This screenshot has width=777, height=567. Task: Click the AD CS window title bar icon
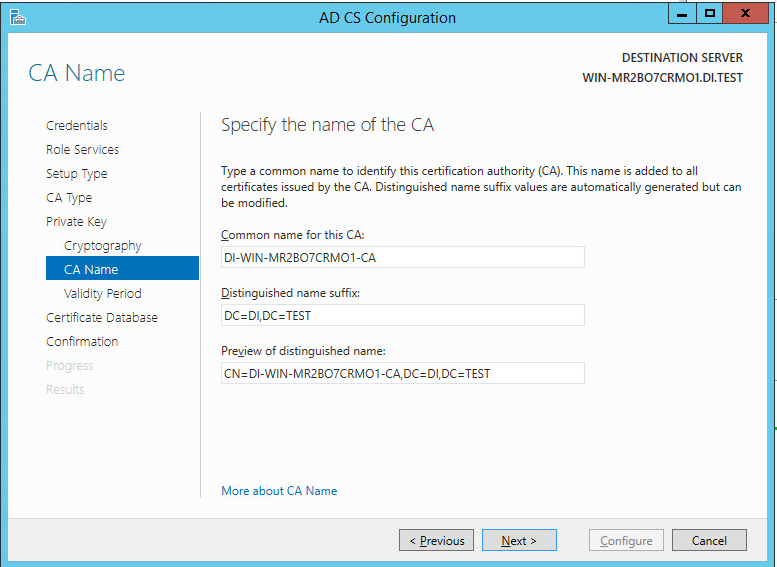pyautogui.click(x=18, y=17)
